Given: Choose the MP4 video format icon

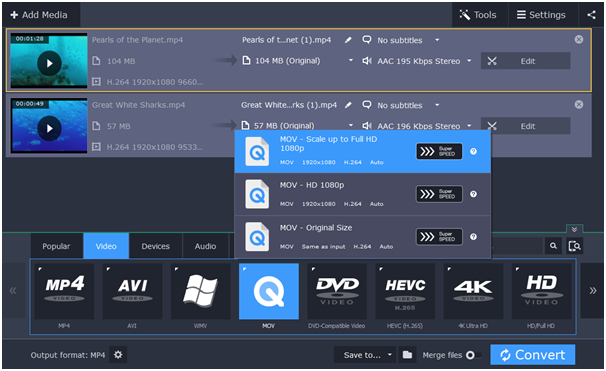Looking at the screenshot, I should pyautogui.click(x=64, y=291).
